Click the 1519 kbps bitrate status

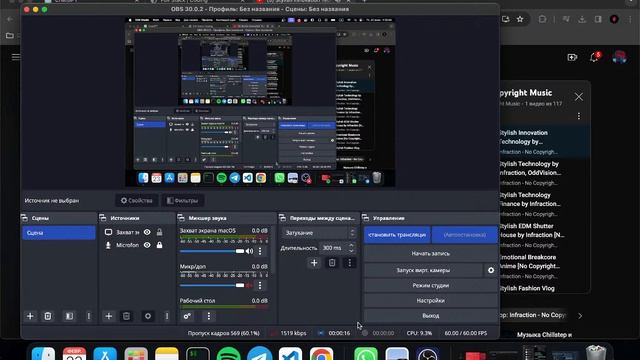tap(293, 333)
